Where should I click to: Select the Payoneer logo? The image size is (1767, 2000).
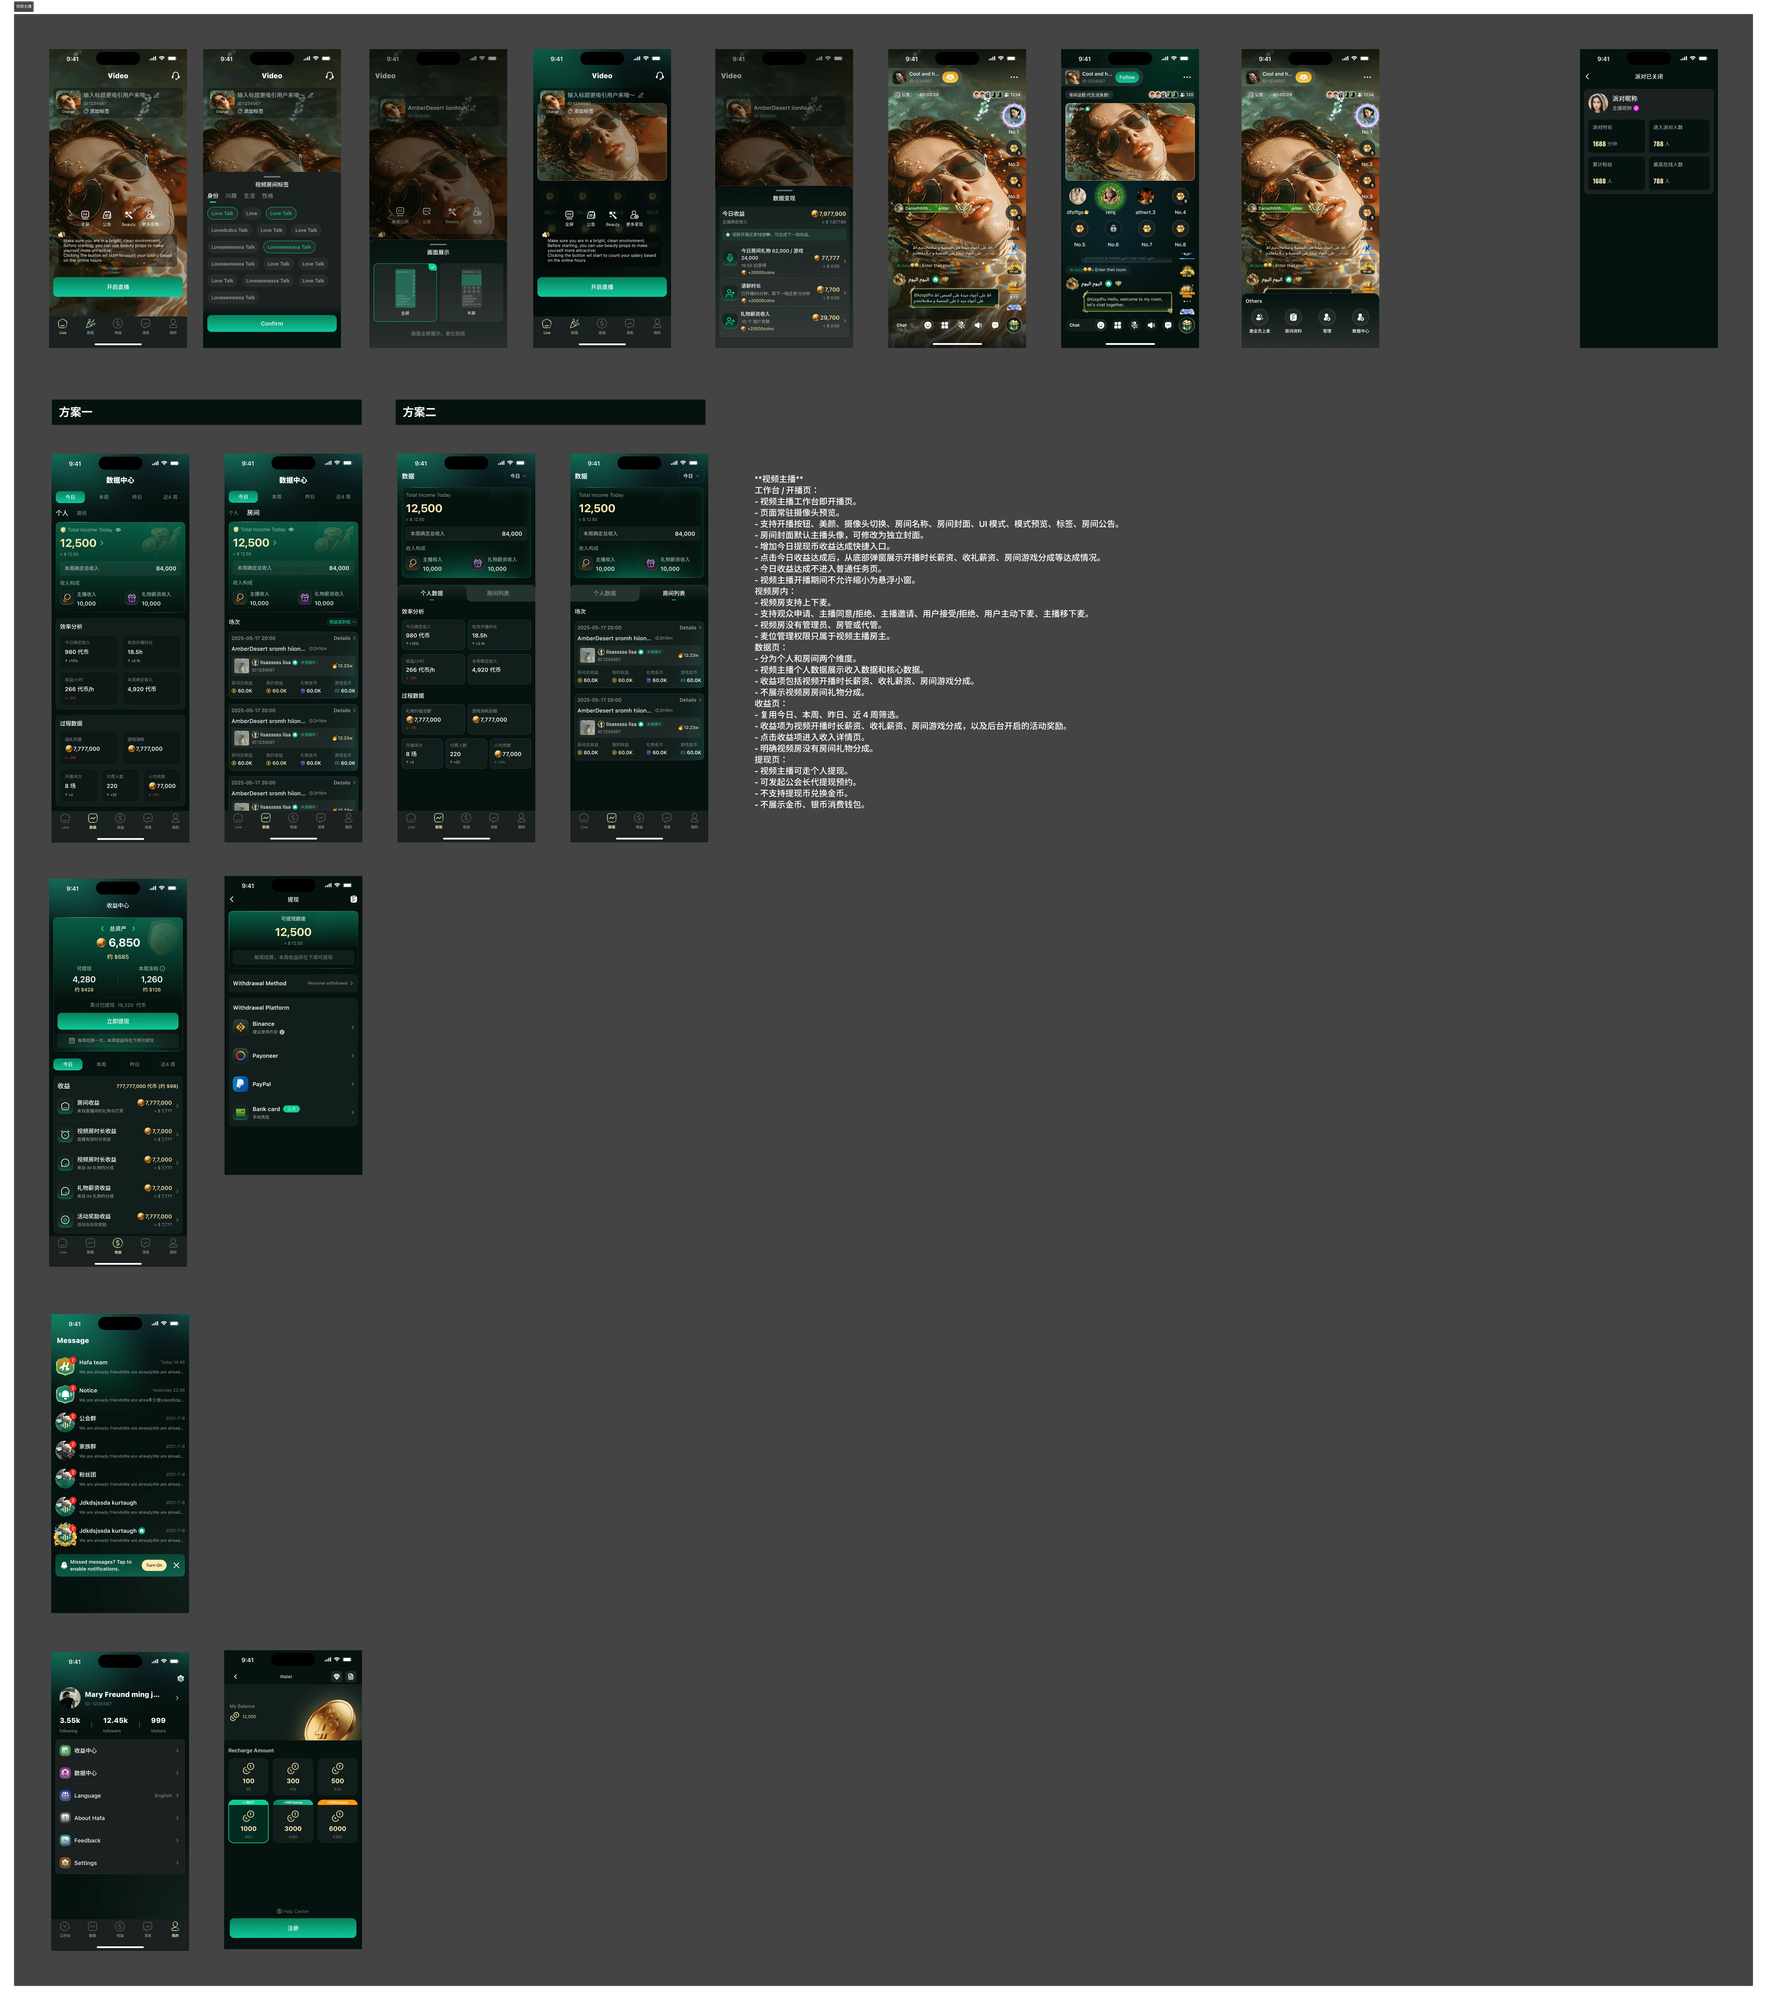point(240,1055)
